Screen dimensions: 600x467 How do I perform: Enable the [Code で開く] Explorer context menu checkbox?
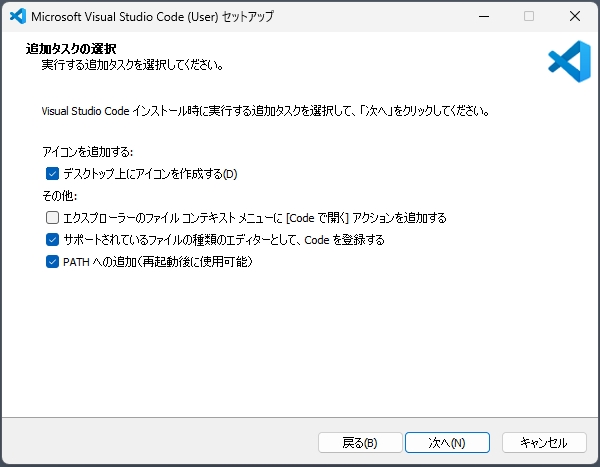tap(53, 218)
